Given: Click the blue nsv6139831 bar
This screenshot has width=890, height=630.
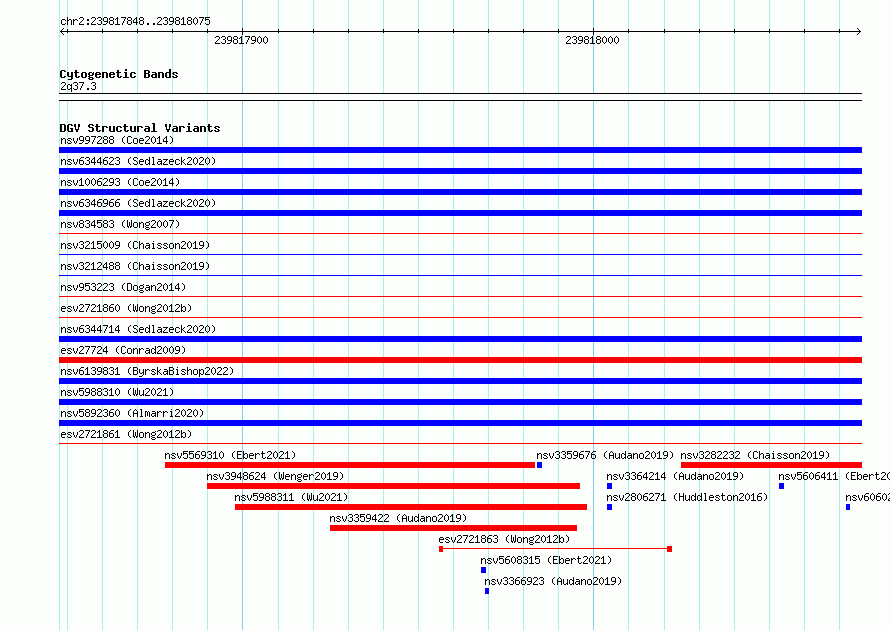Looking at the screenshot, I should [460, 381].
